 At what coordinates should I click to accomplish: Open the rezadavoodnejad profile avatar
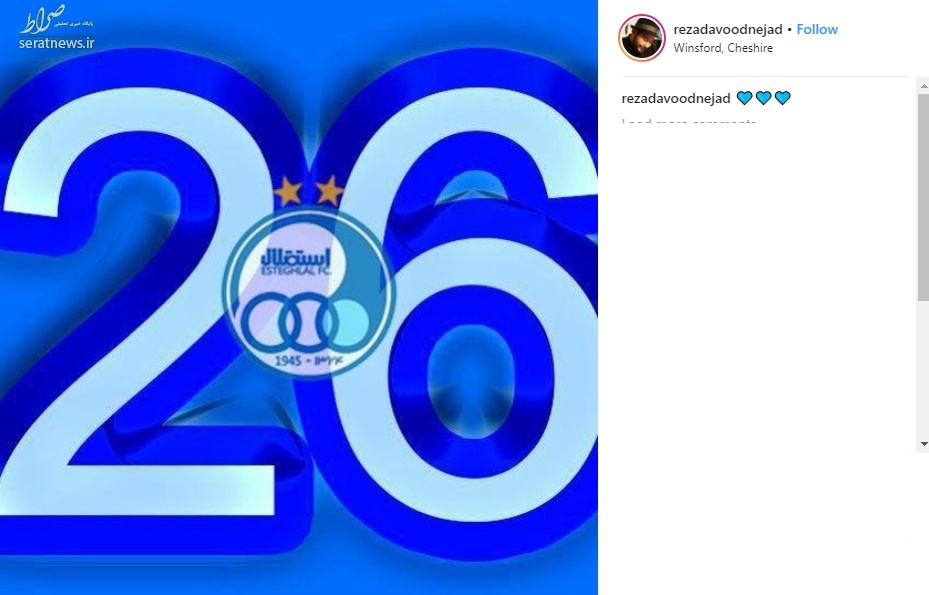642,38
